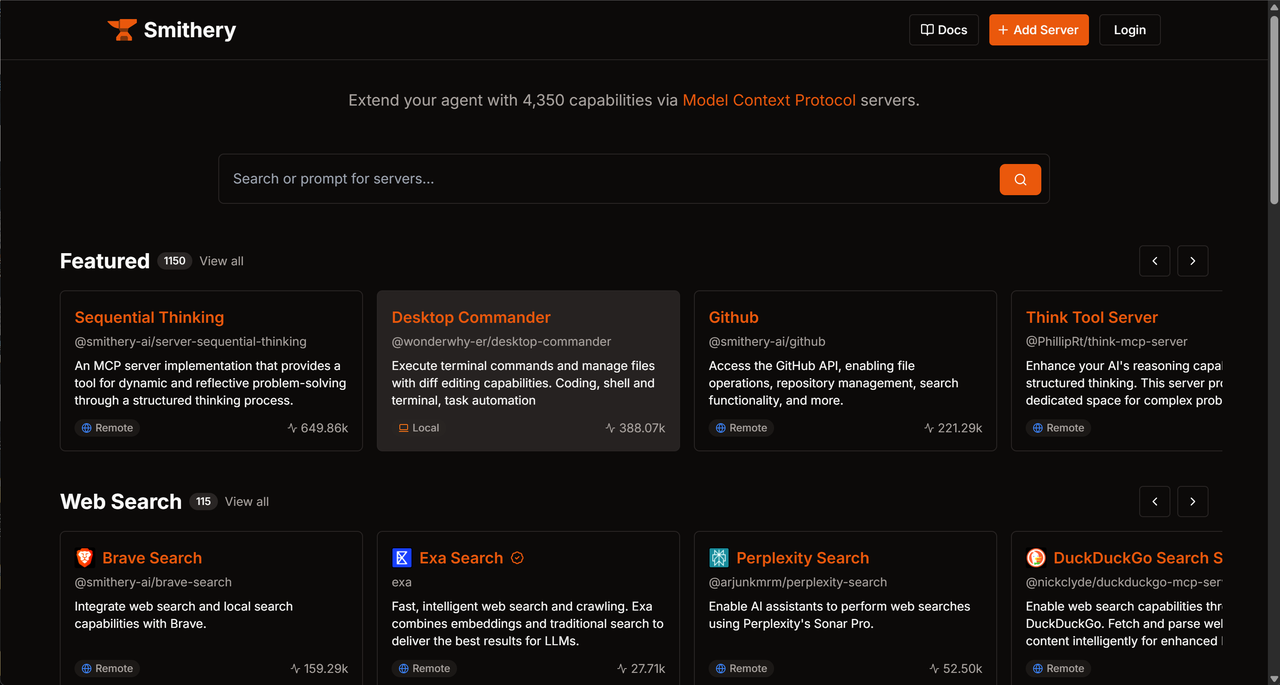The image size is (1280, 685).
Task: Go to next Featured servers page
Action: pos(1193,261)
